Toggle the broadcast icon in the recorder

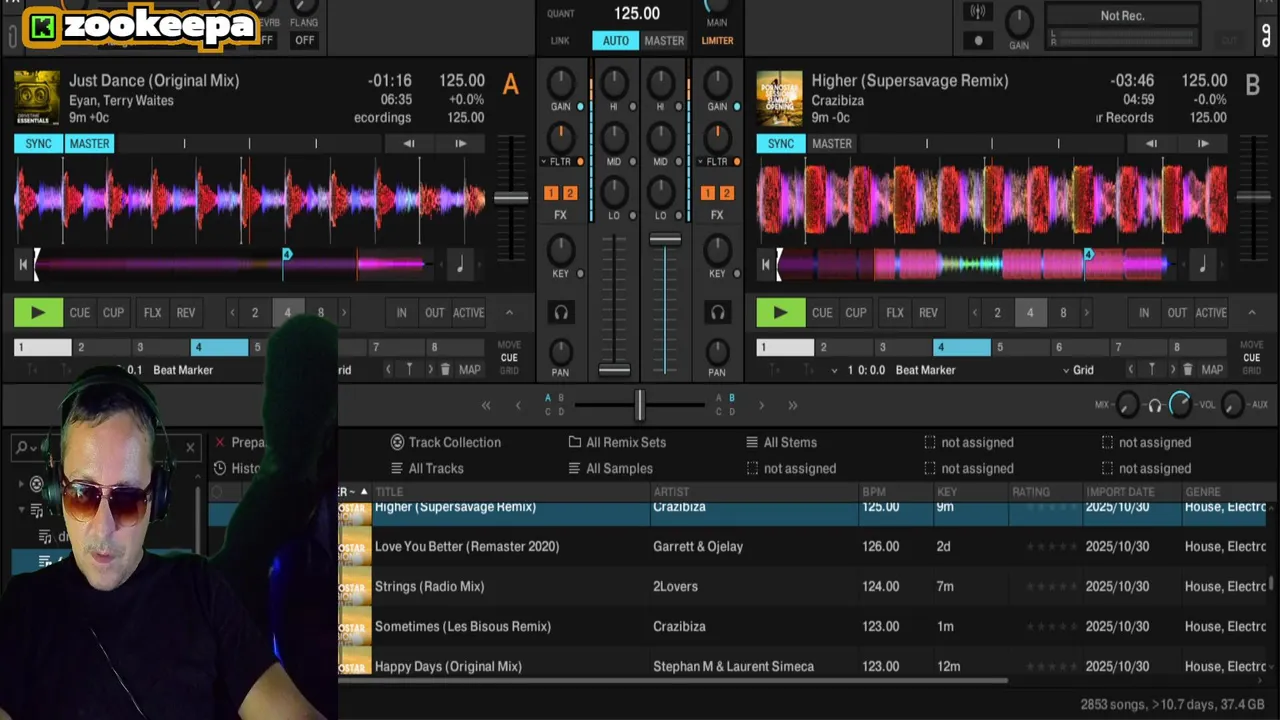(978, 12)
